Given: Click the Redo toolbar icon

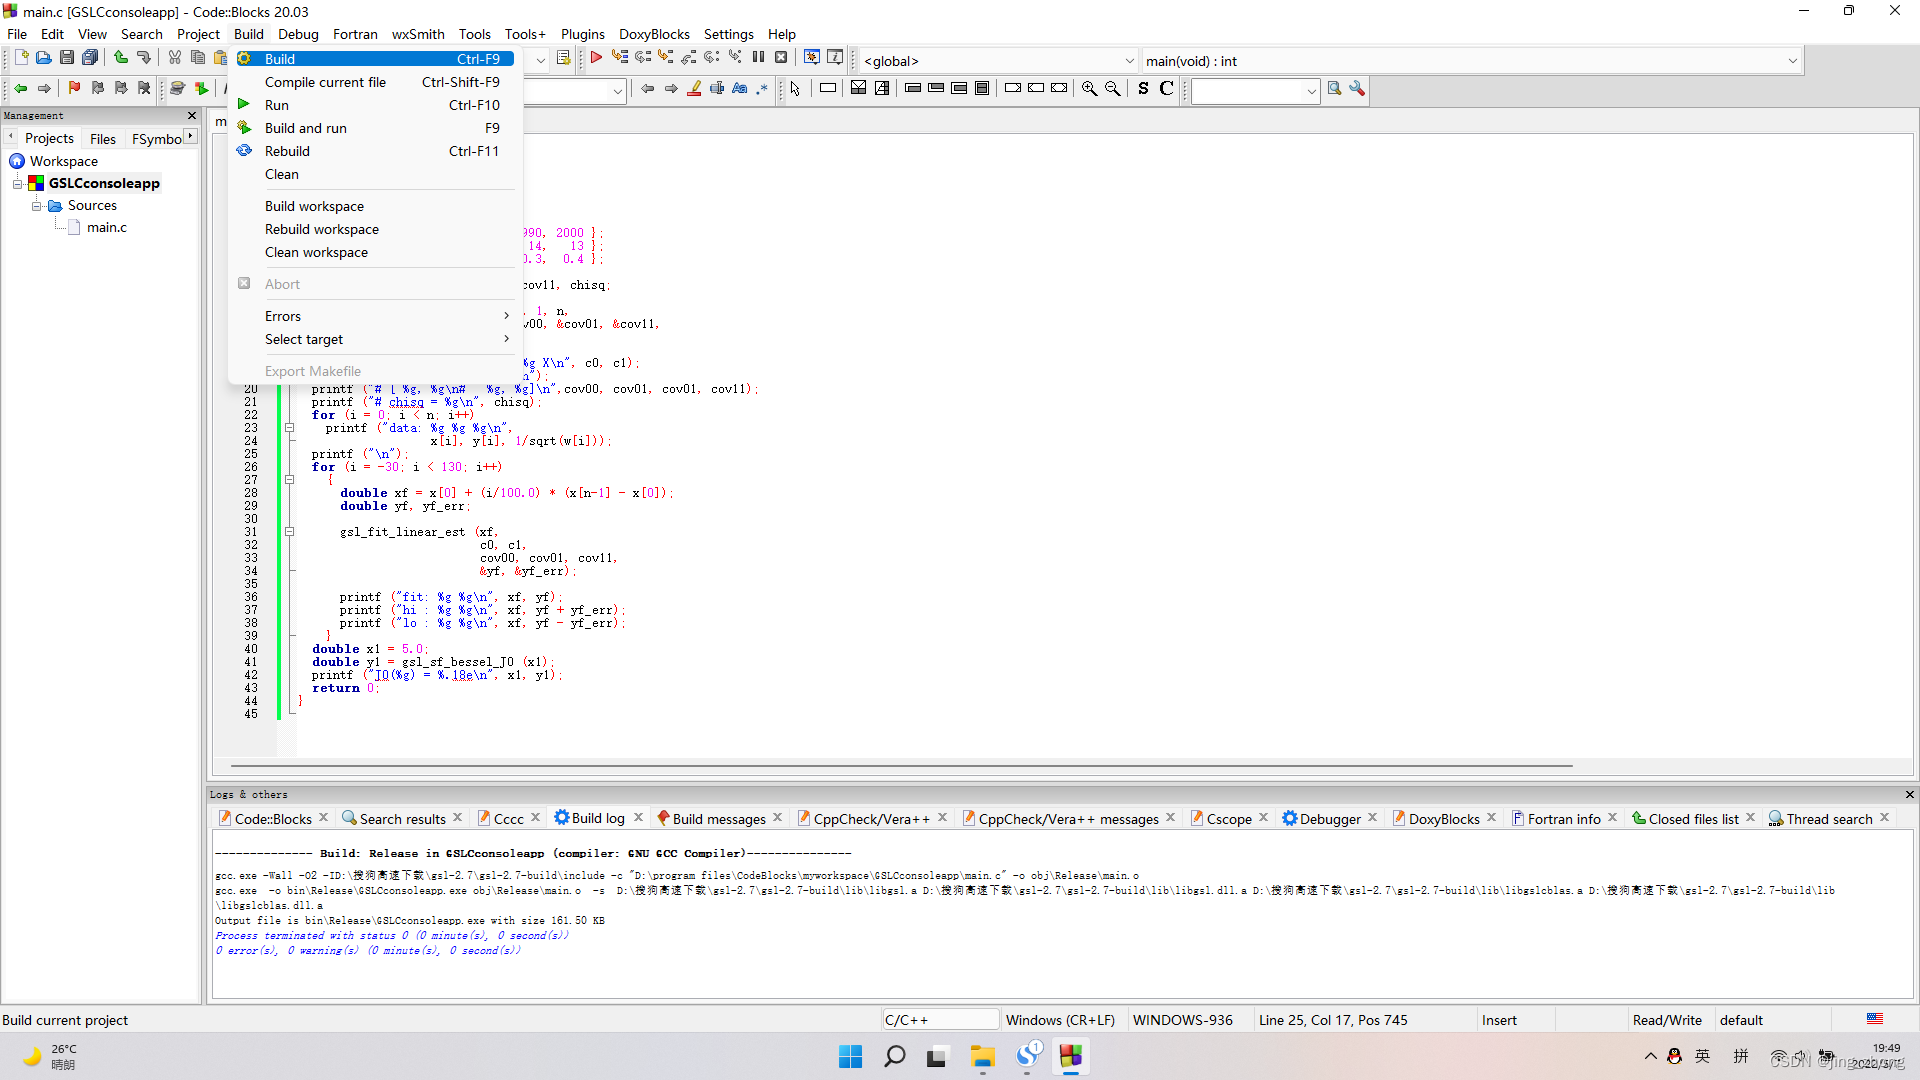Looking at the screenshot, I should [x=144, y=58].
